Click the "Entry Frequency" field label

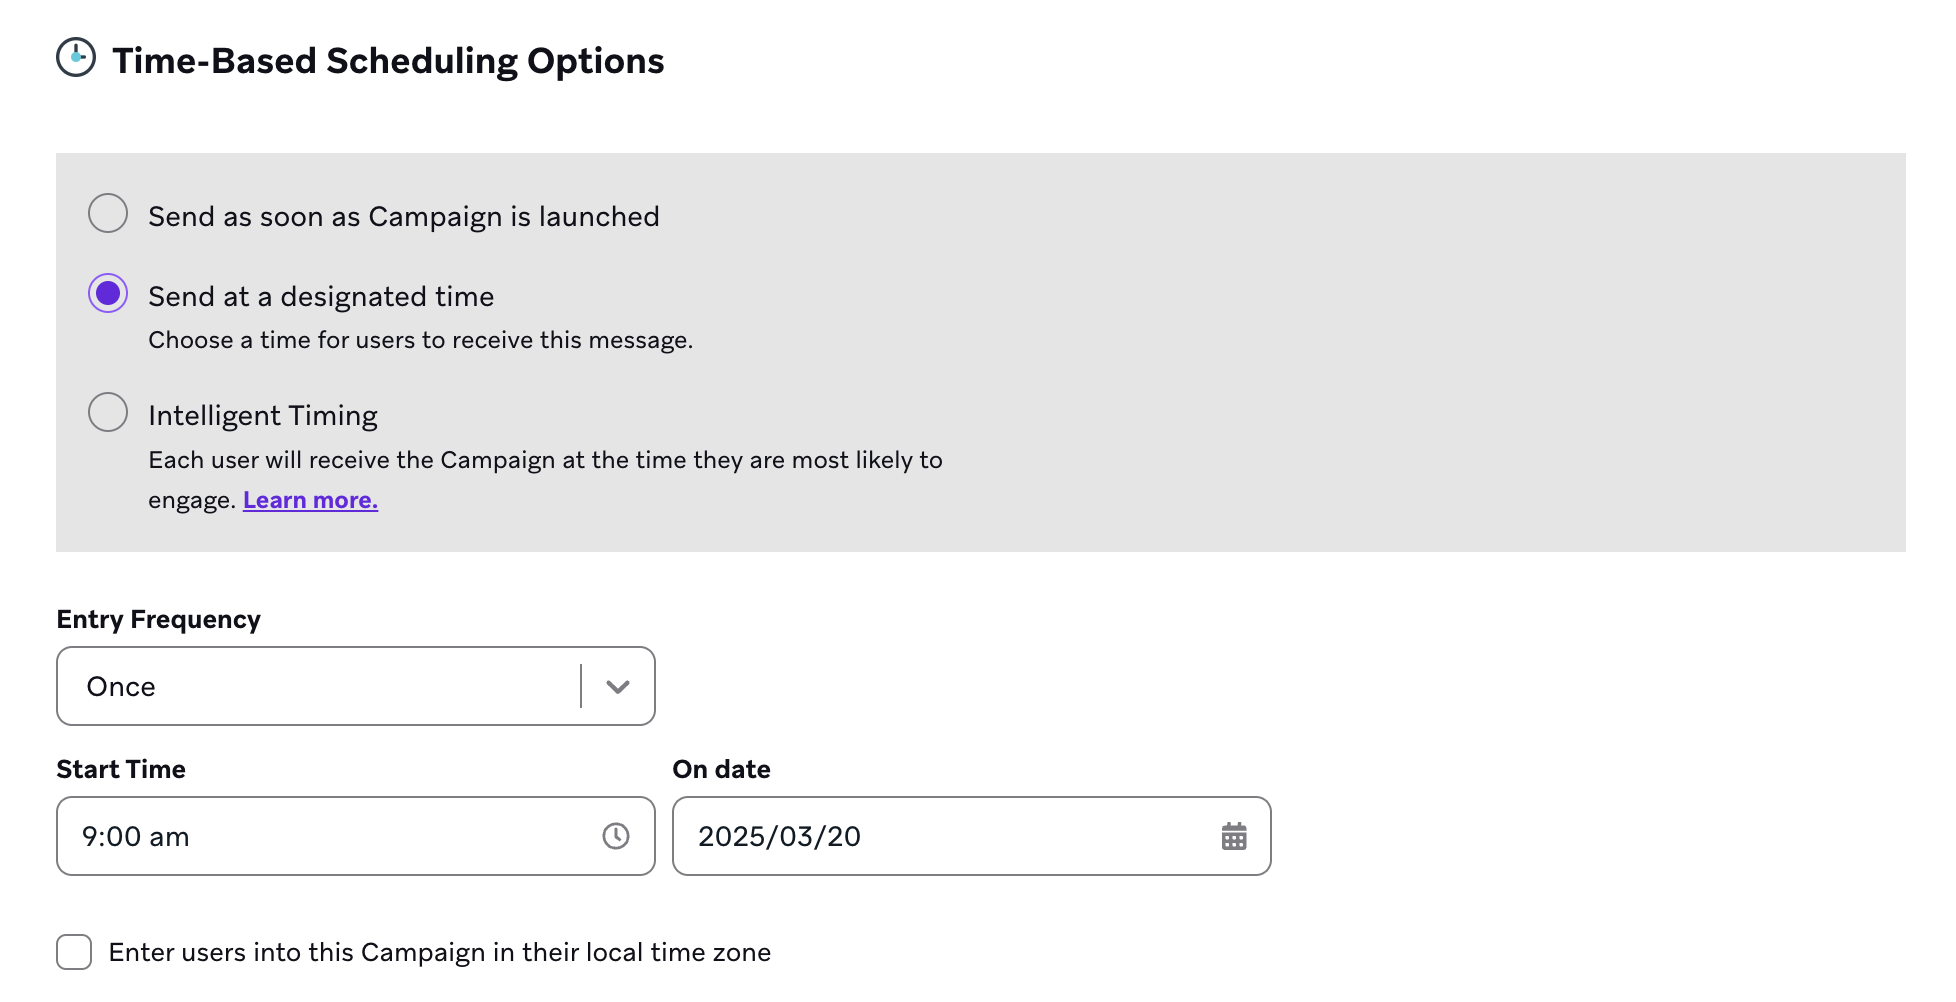(158, 619)
